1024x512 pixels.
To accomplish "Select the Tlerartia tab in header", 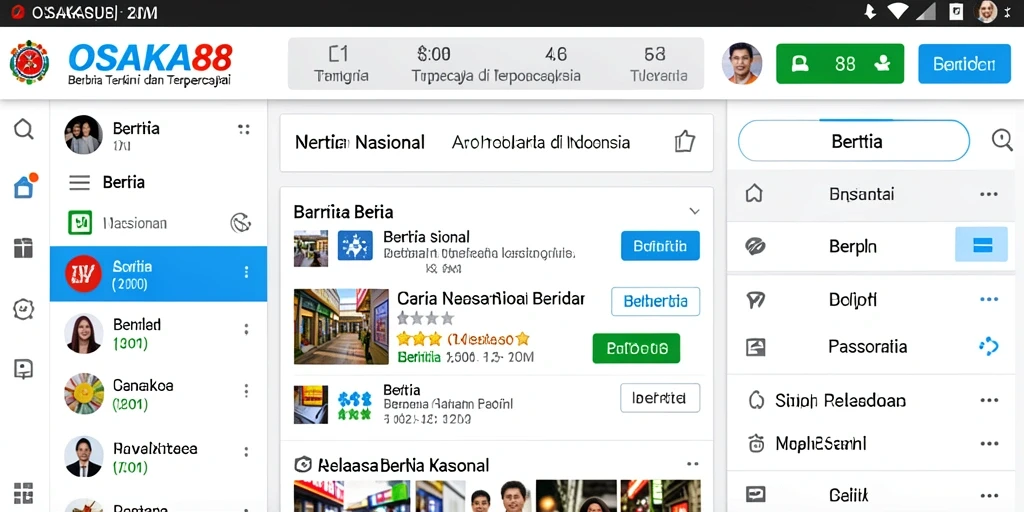I will coord(658,64).
